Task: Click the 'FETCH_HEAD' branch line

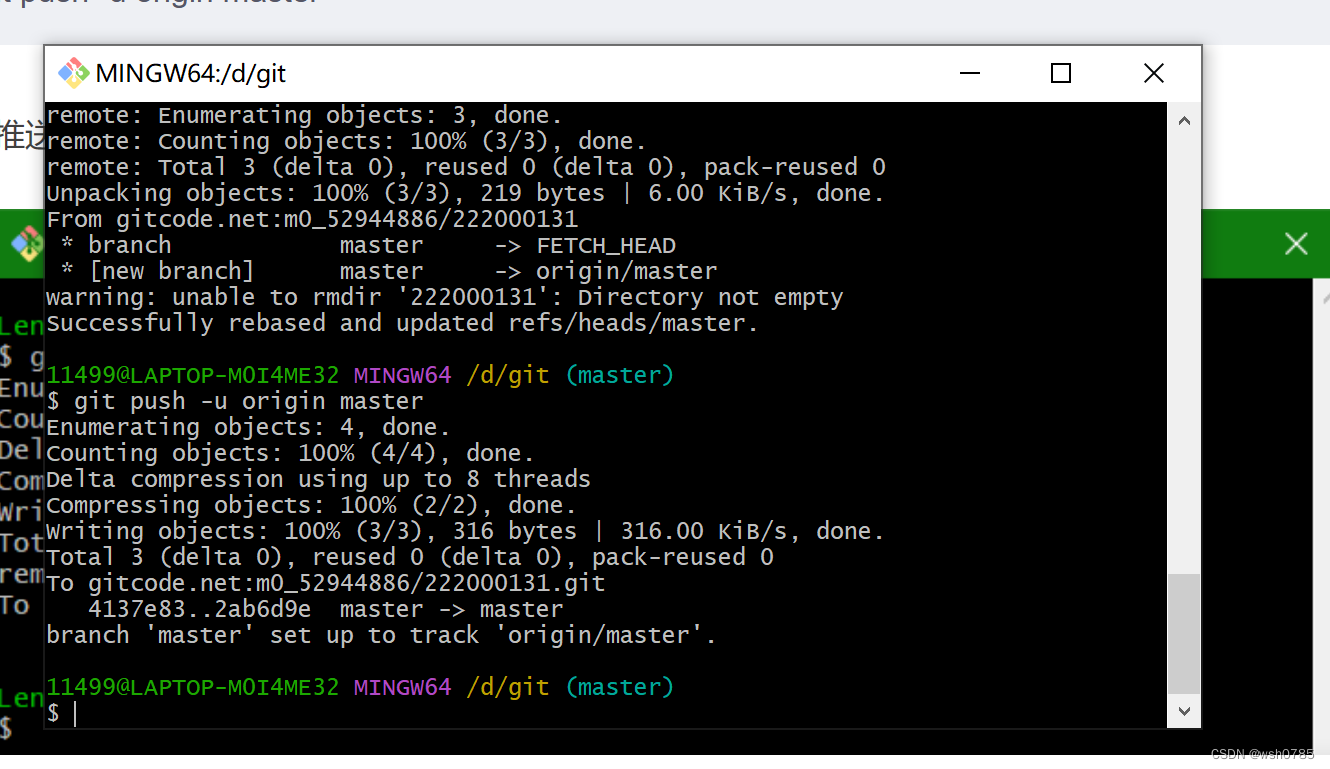Action: tap(368, 245)
